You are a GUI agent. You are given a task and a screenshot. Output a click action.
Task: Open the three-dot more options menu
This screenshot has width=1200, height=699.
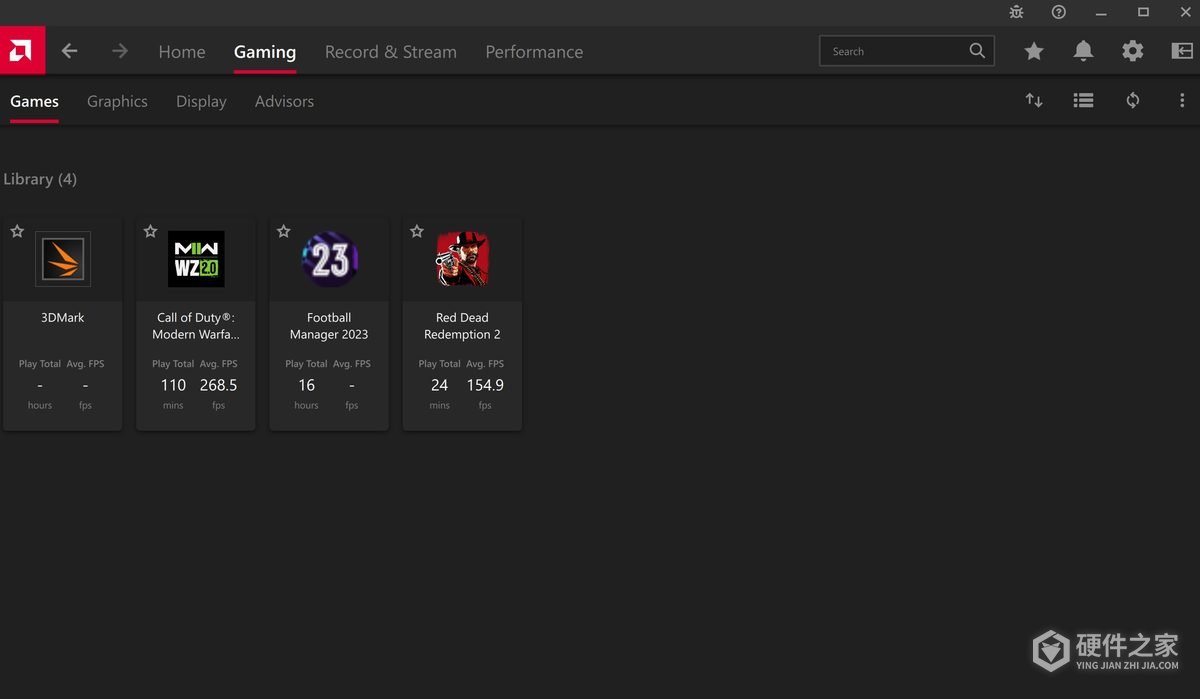click(1182, 100)
